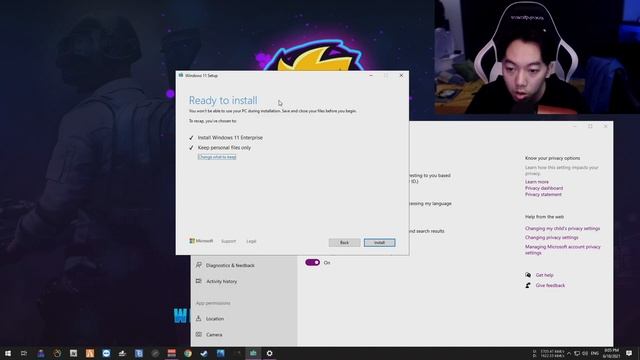Open Activity history in Settings sidebar
The image size is (640, 360).
click(221, 281)
